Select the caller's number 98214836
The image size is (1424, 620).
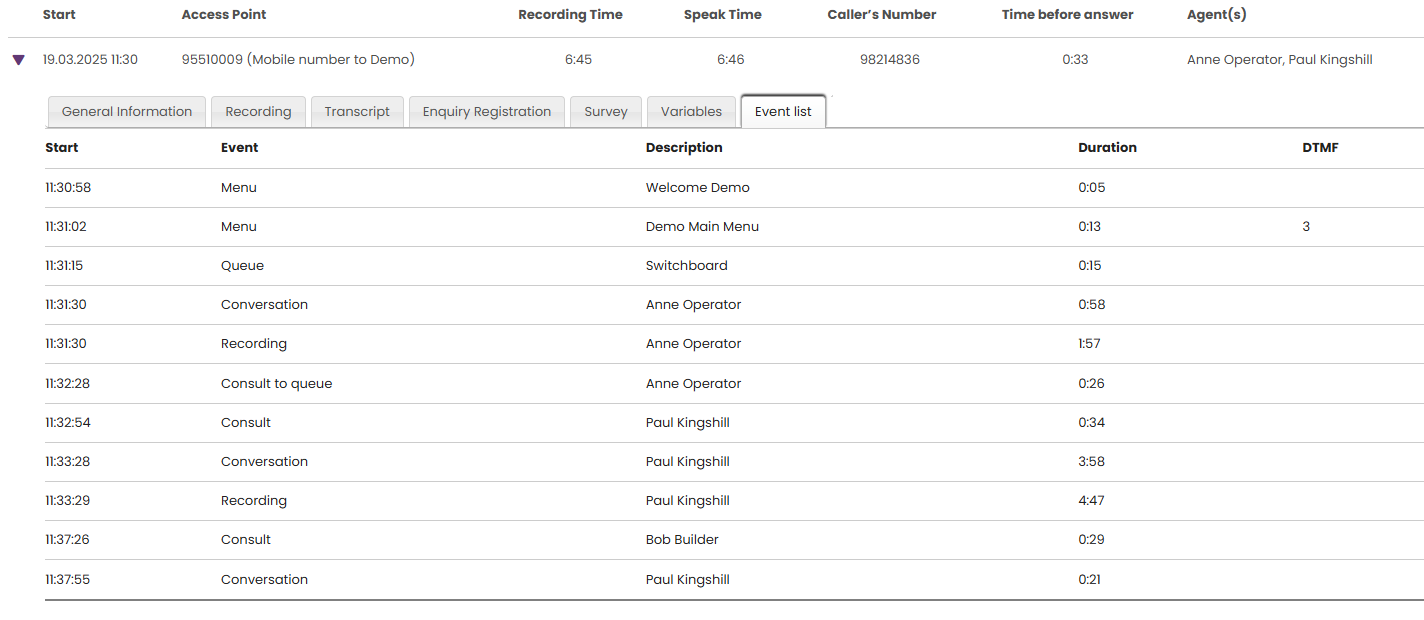coord(889,60)
